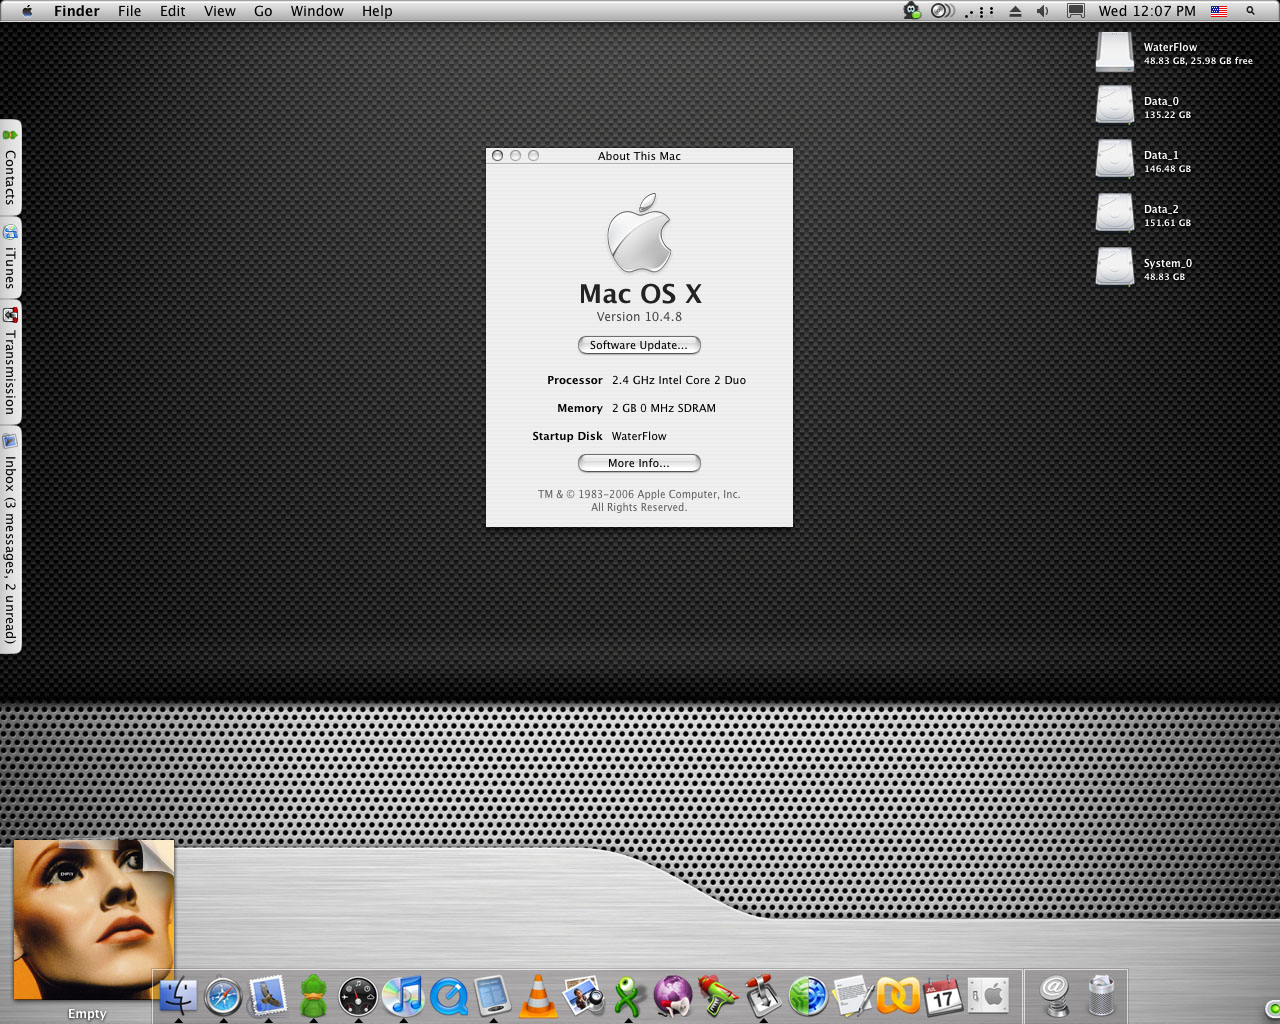Select Data_0 drive icon on desktop

pyautogui.click(x=1114, y=105)
